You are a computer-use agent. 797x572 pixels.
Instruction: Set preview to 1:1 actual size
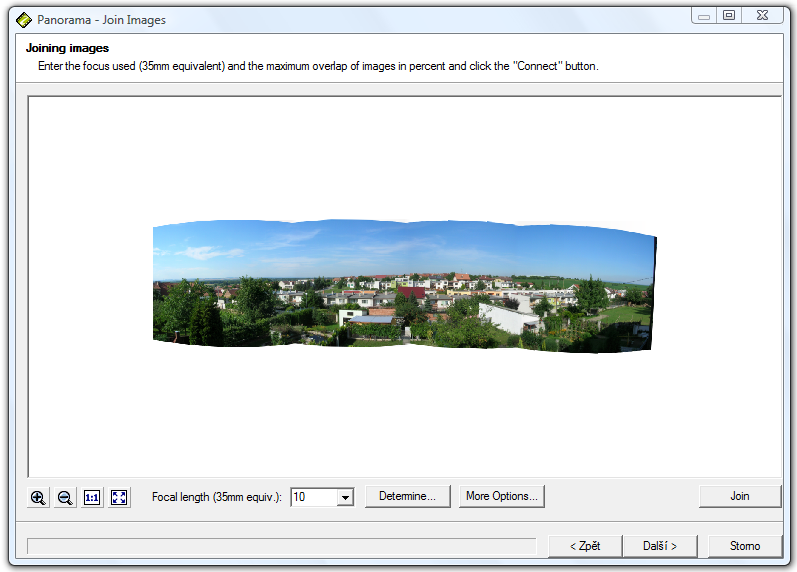92,497
